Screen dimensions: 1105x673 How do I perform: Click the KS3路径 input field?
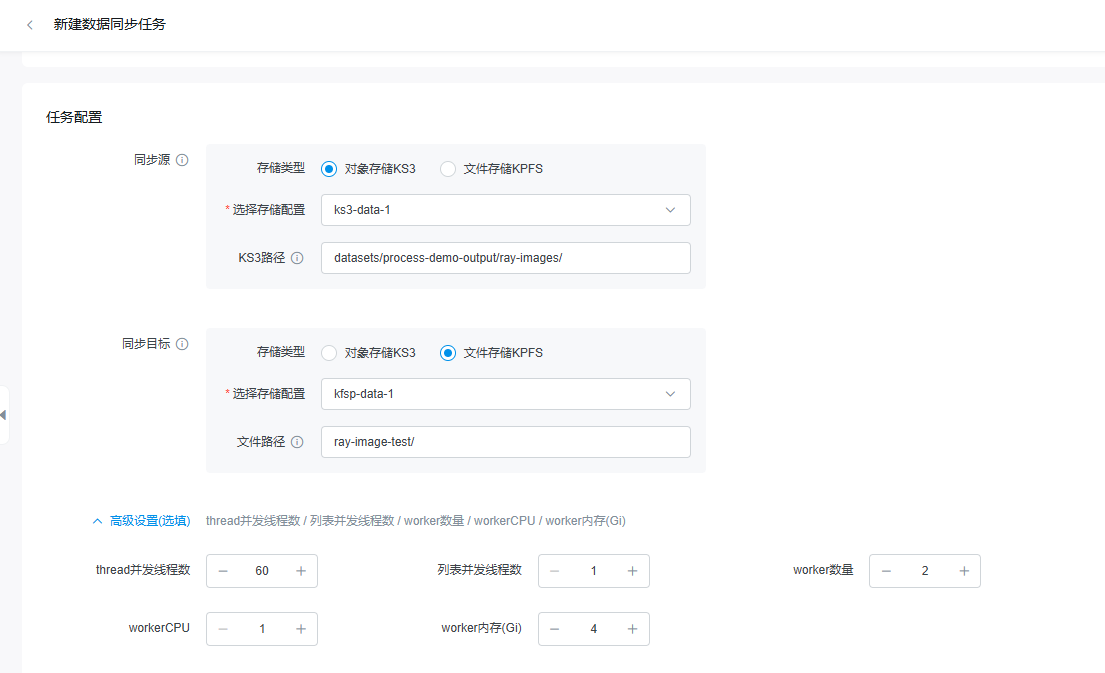tap(505, 258)
